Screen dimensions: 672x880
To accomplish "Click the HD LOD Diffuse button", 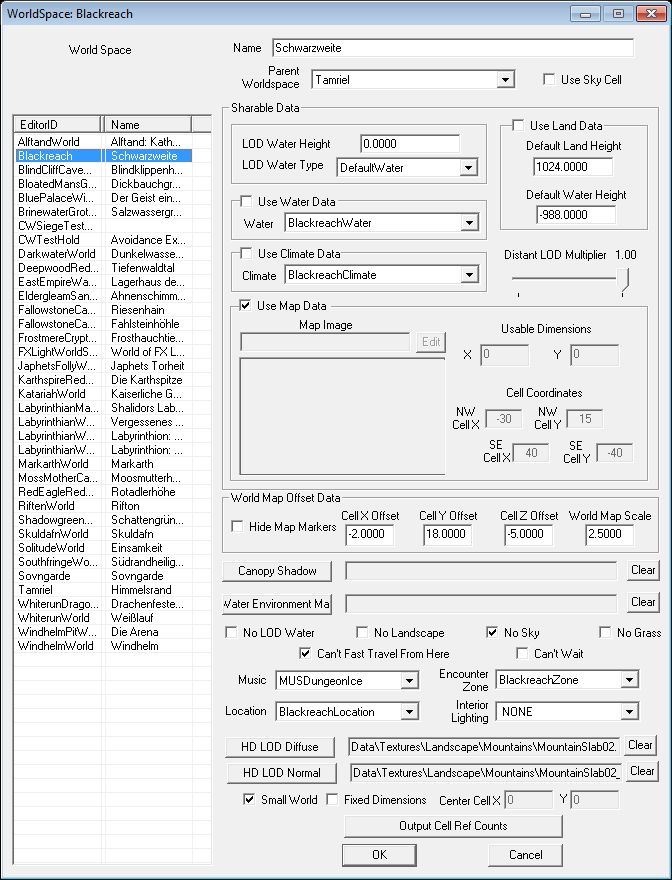I will (280, 747).
